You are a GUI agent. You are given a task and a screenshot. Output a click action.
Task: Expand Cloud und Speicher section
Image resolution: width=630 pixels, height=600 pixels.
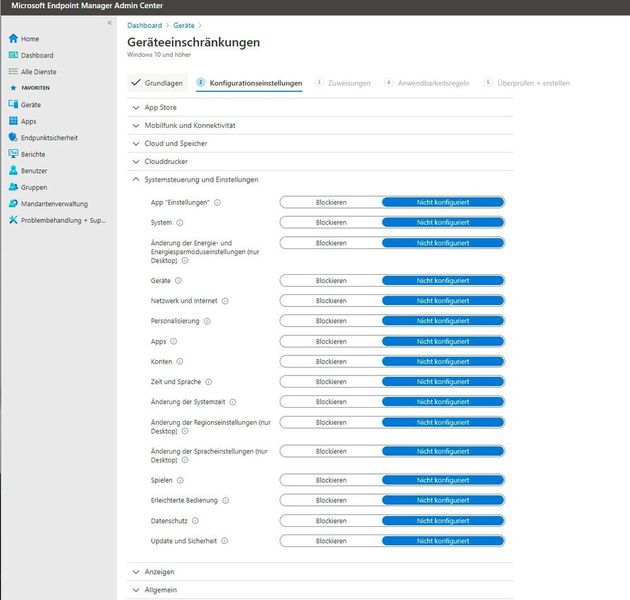point(320,143)
